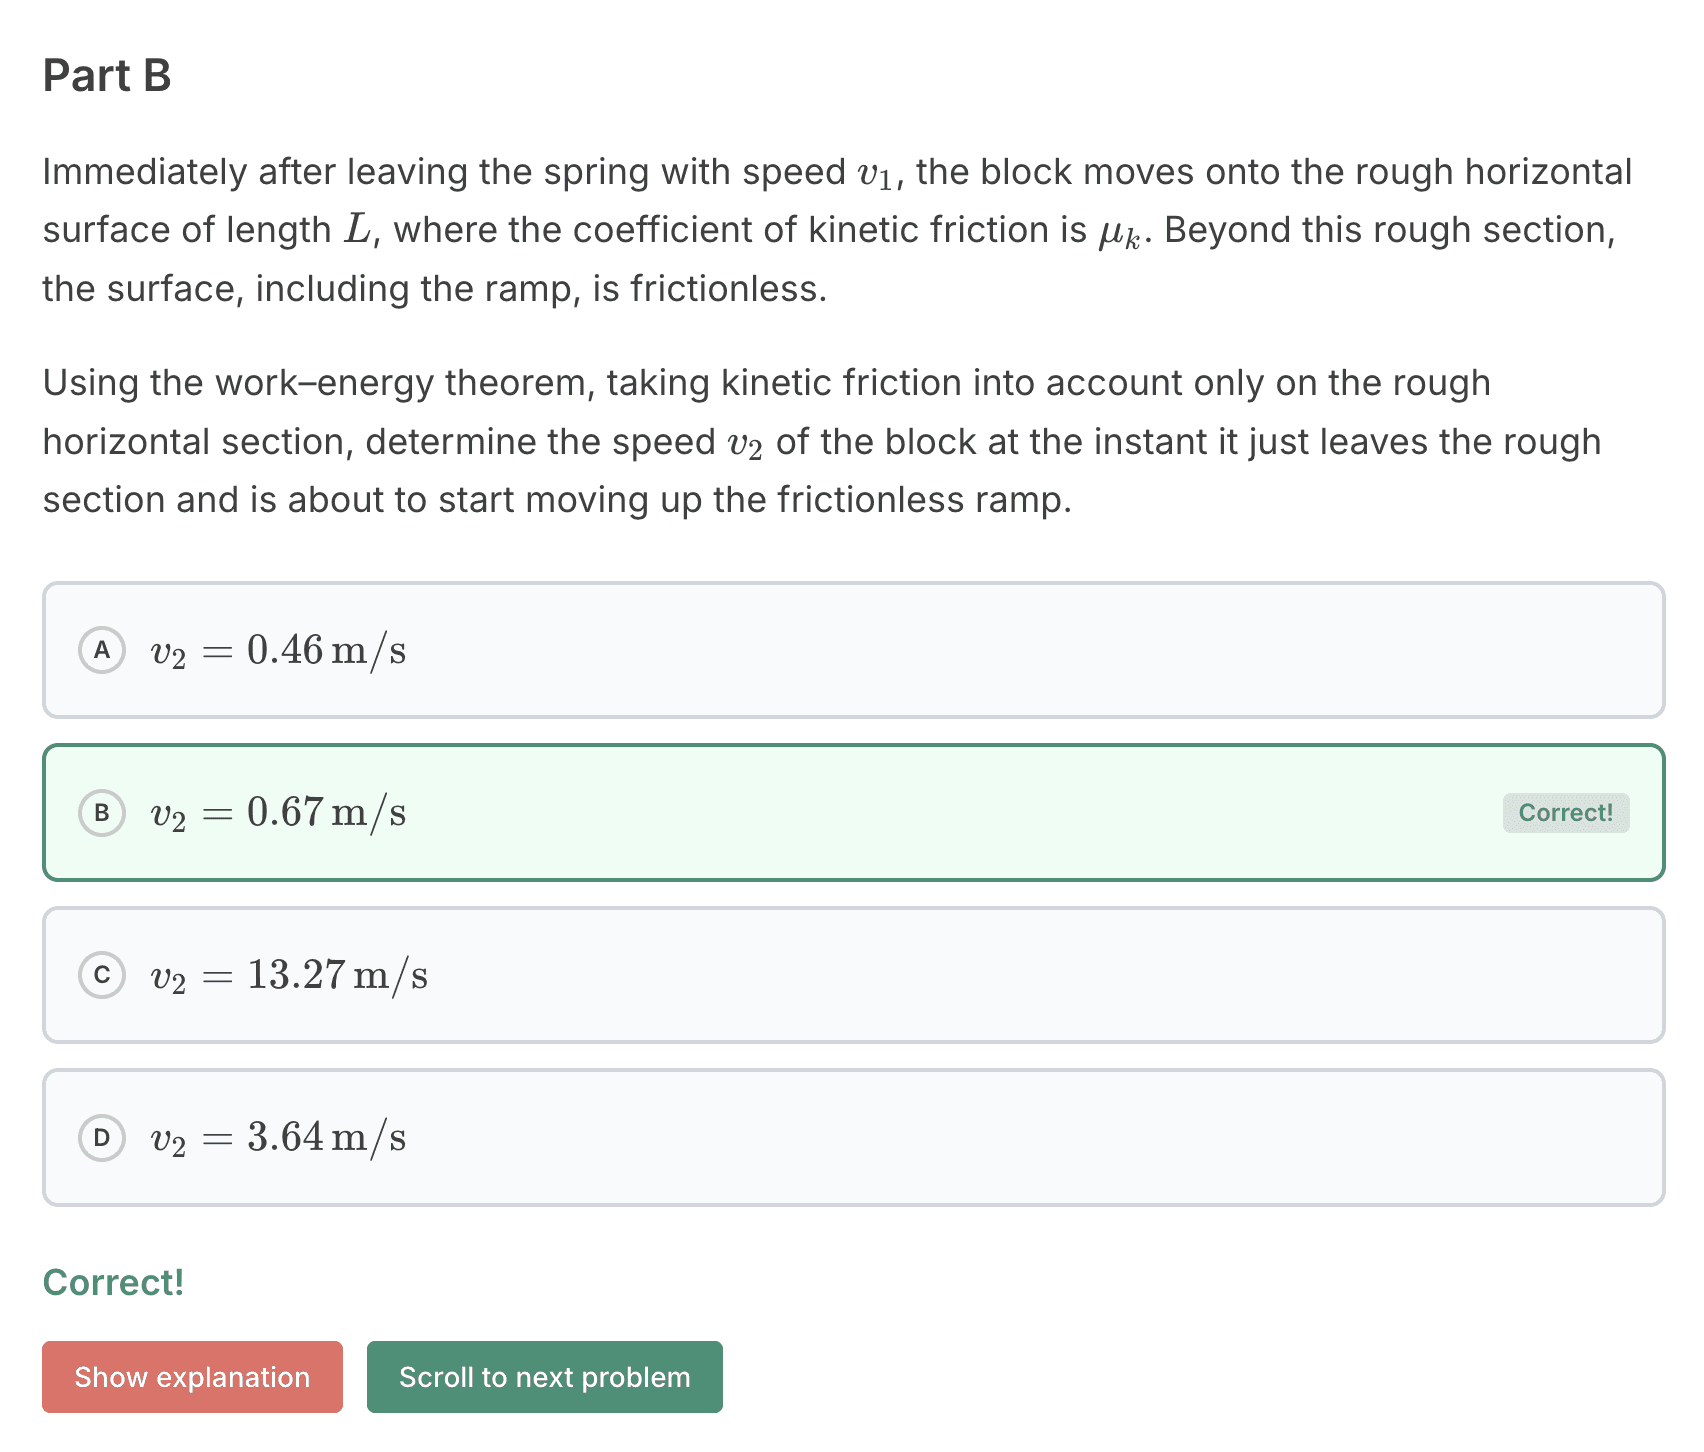Click the green Correct! status text

tap(113, 1282)
